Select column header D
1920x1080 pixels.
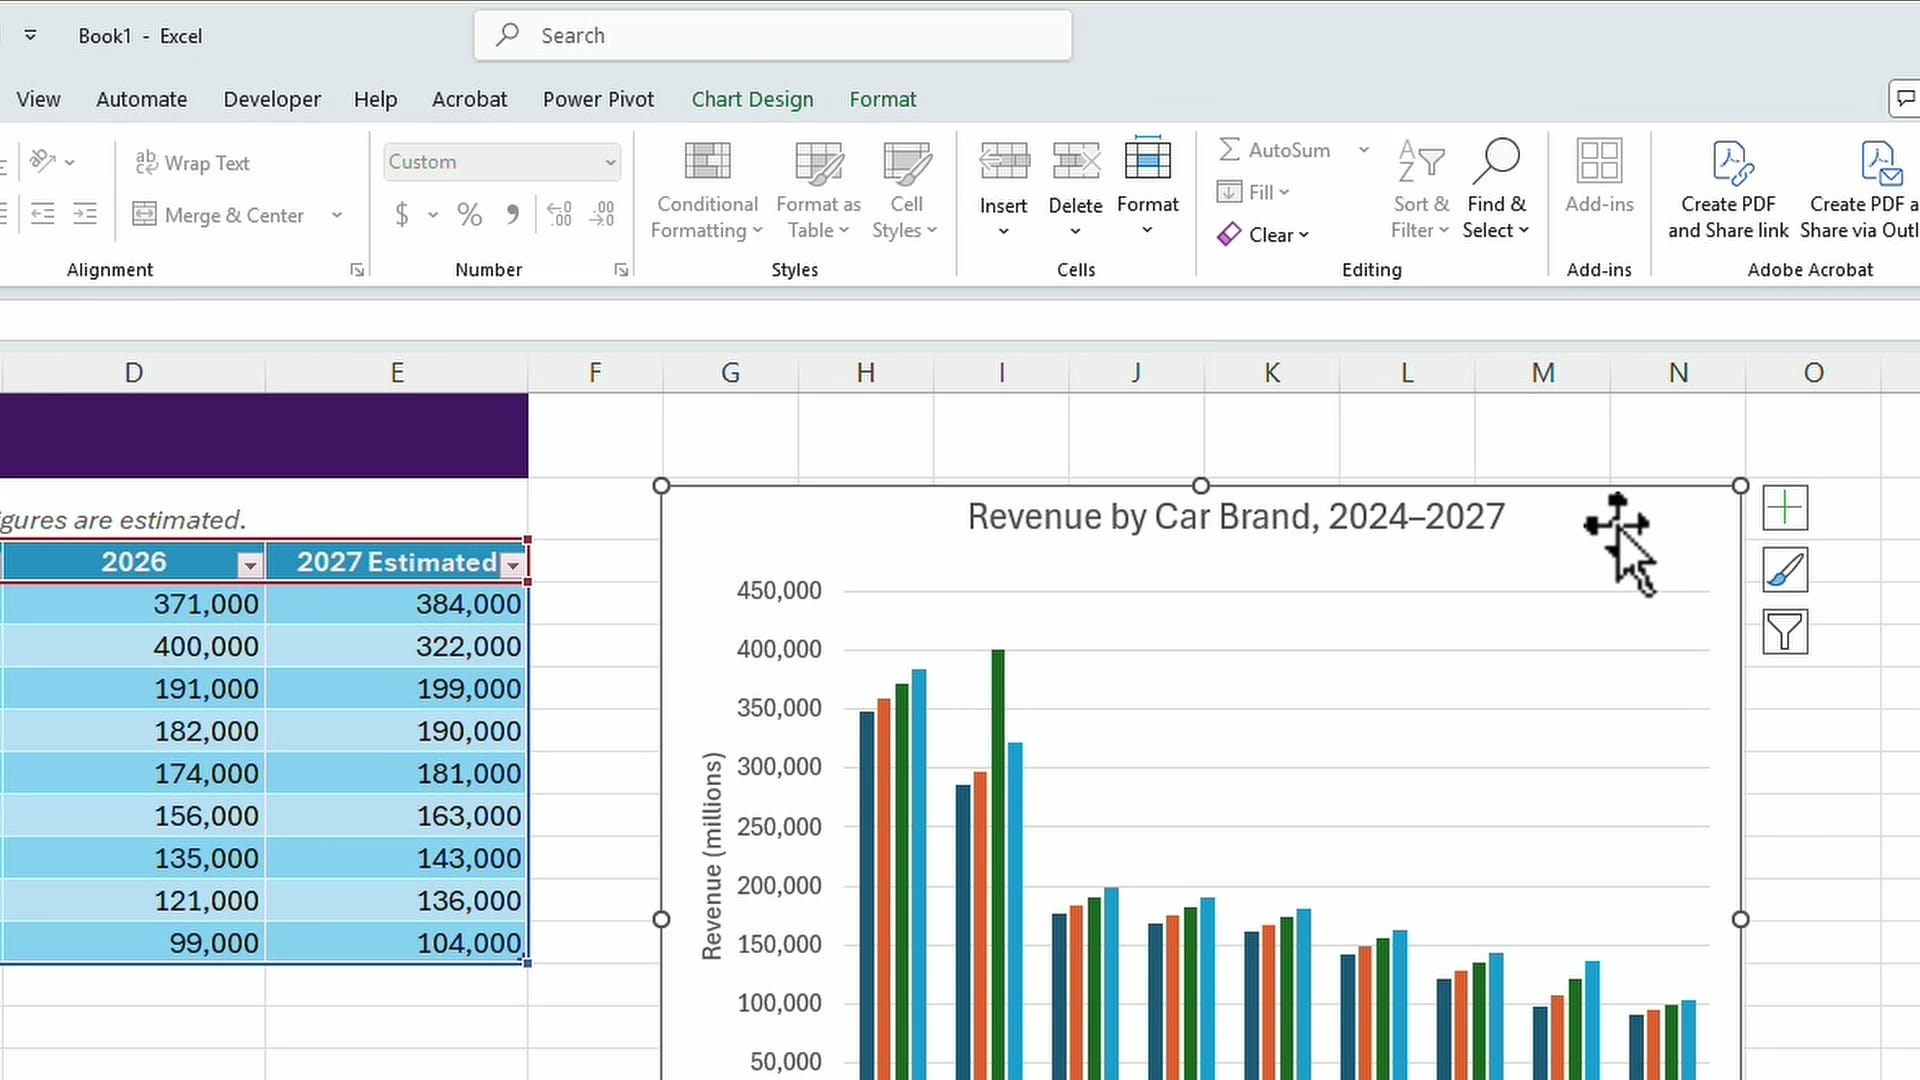[x=133, y=373]
